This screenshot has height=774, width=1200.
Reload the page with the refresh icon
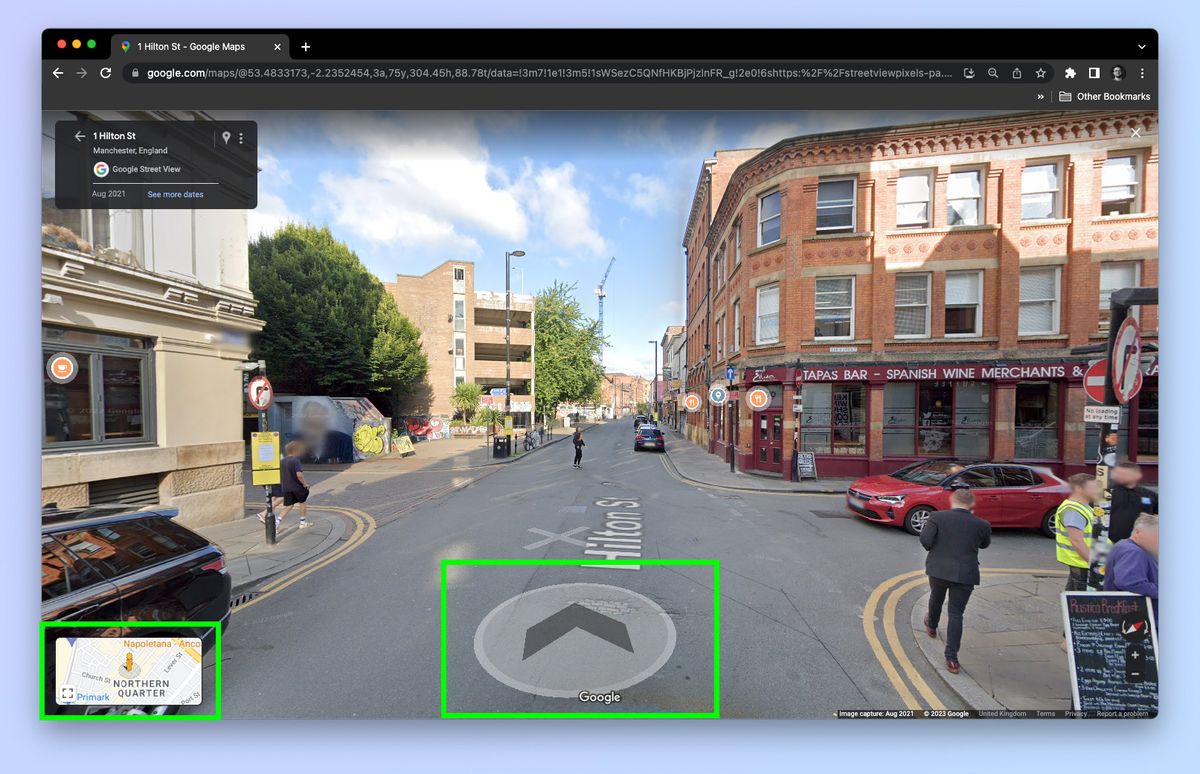click(x=104, y=73)
